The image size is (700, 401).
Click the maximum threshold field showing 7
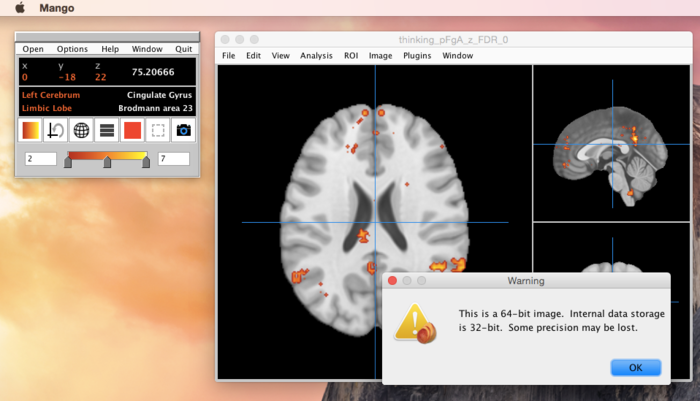(x=173, y=159)
